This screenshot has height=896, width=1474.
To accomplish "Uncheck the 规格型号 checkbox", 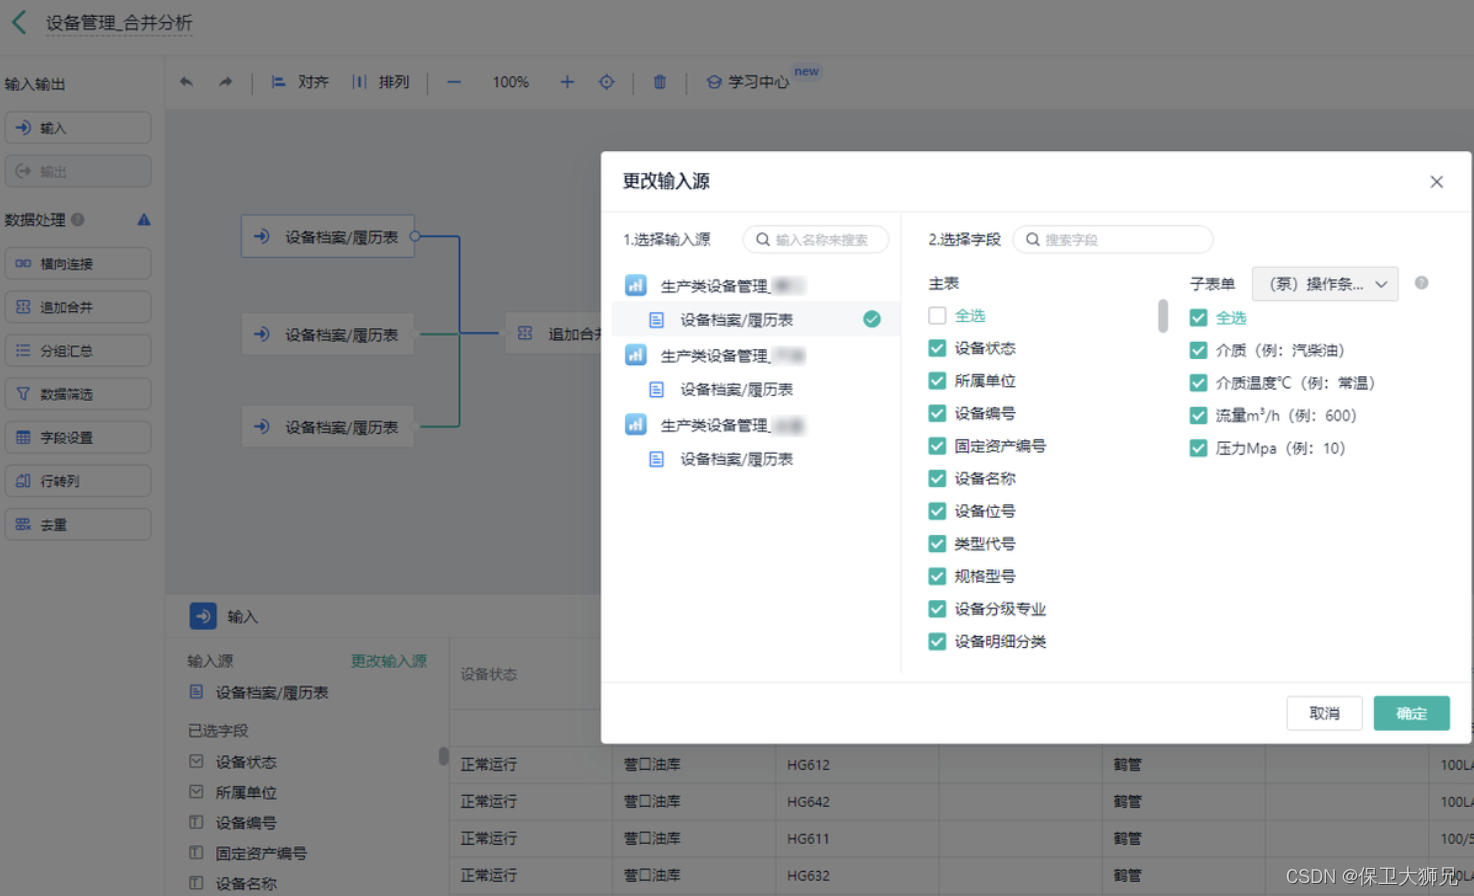I will pos(937,576).
